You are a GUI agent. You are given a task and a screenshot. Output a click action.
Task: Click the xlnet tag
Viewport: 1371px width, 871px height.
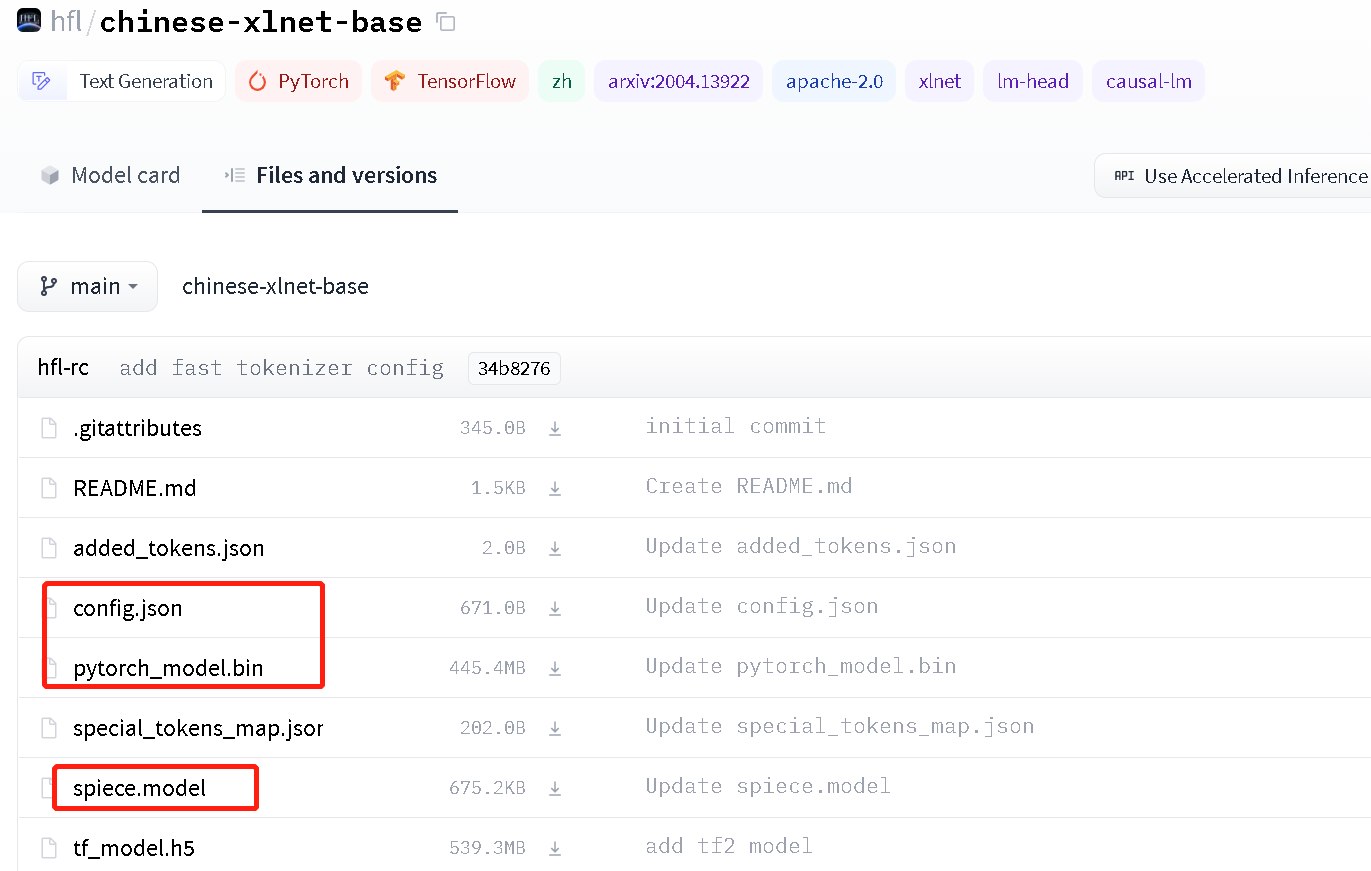point(940,82)
